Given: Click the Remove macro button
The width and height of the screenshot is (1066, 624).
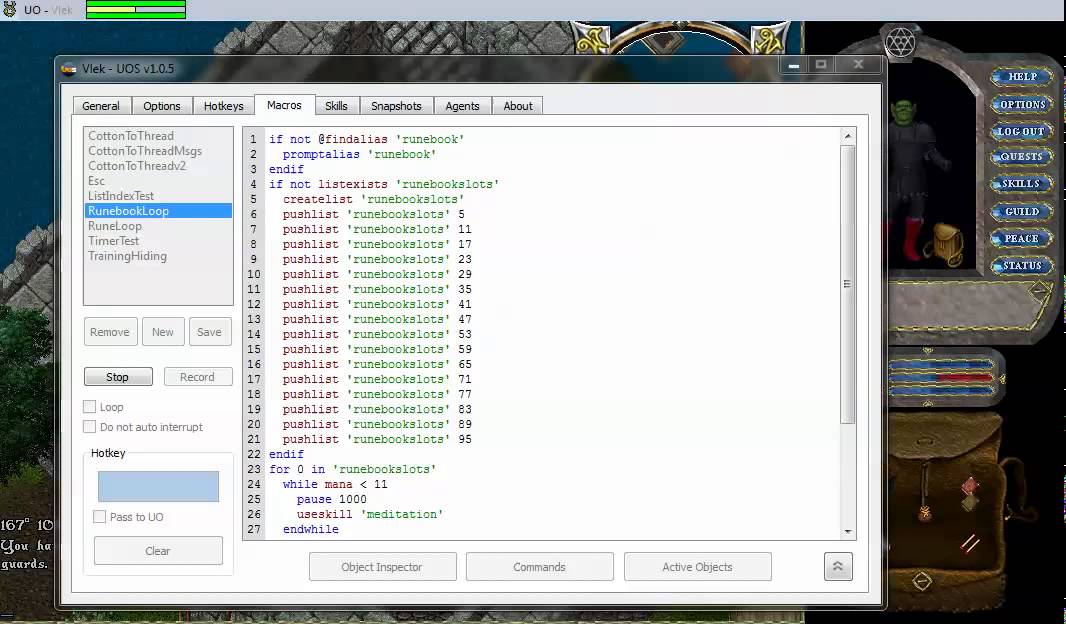Looking at the screenshot, I should pyautogui.click(x=110, y=332).
